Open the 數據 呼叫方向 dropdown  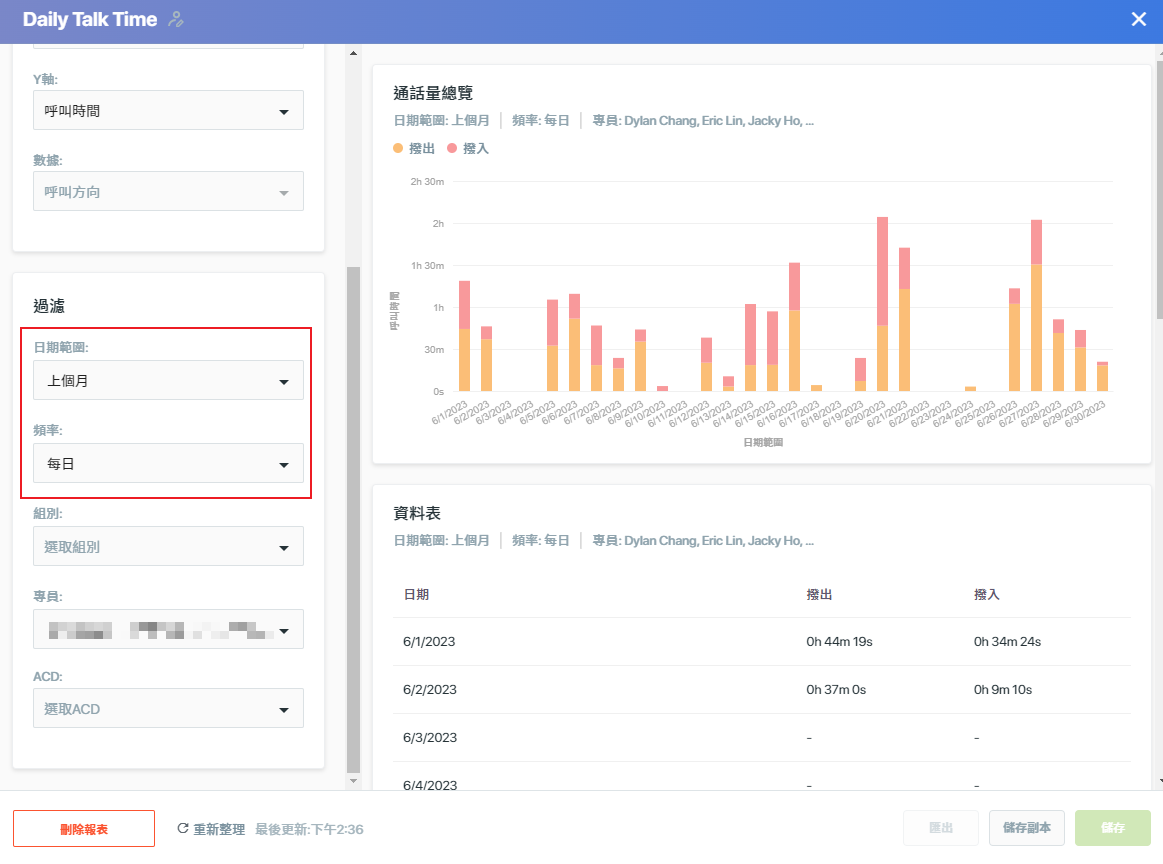click(168, 191)
